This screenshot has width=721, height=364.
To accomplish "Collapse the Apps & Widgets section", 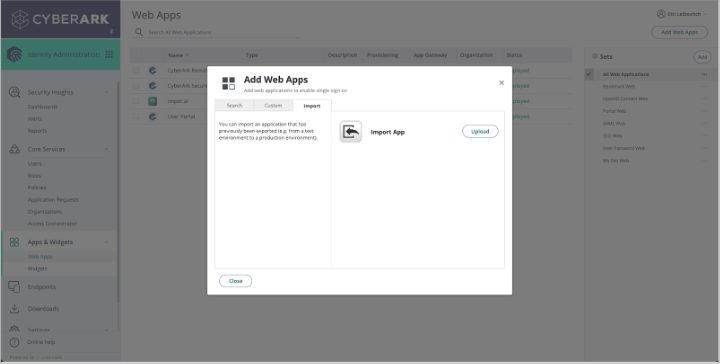I will pos(106,242).
